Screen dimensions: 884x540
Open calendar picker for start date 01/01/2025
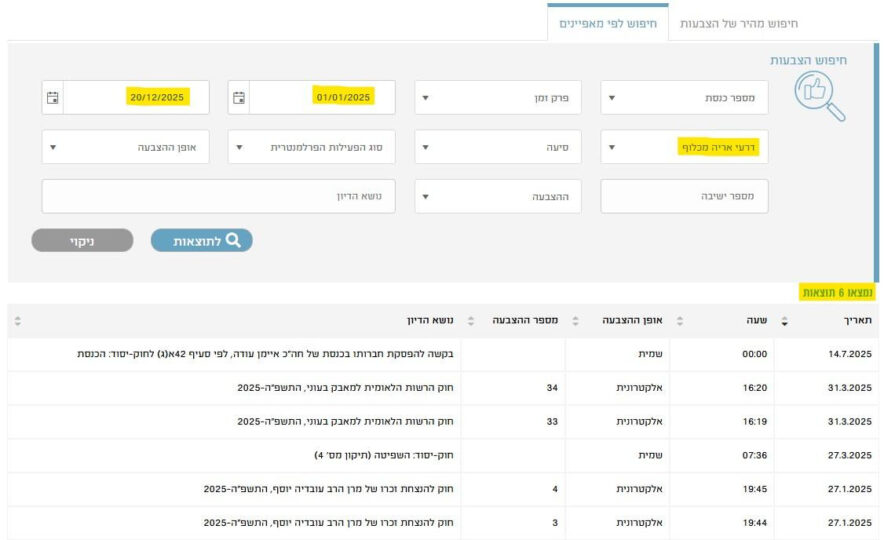(239, 98)
